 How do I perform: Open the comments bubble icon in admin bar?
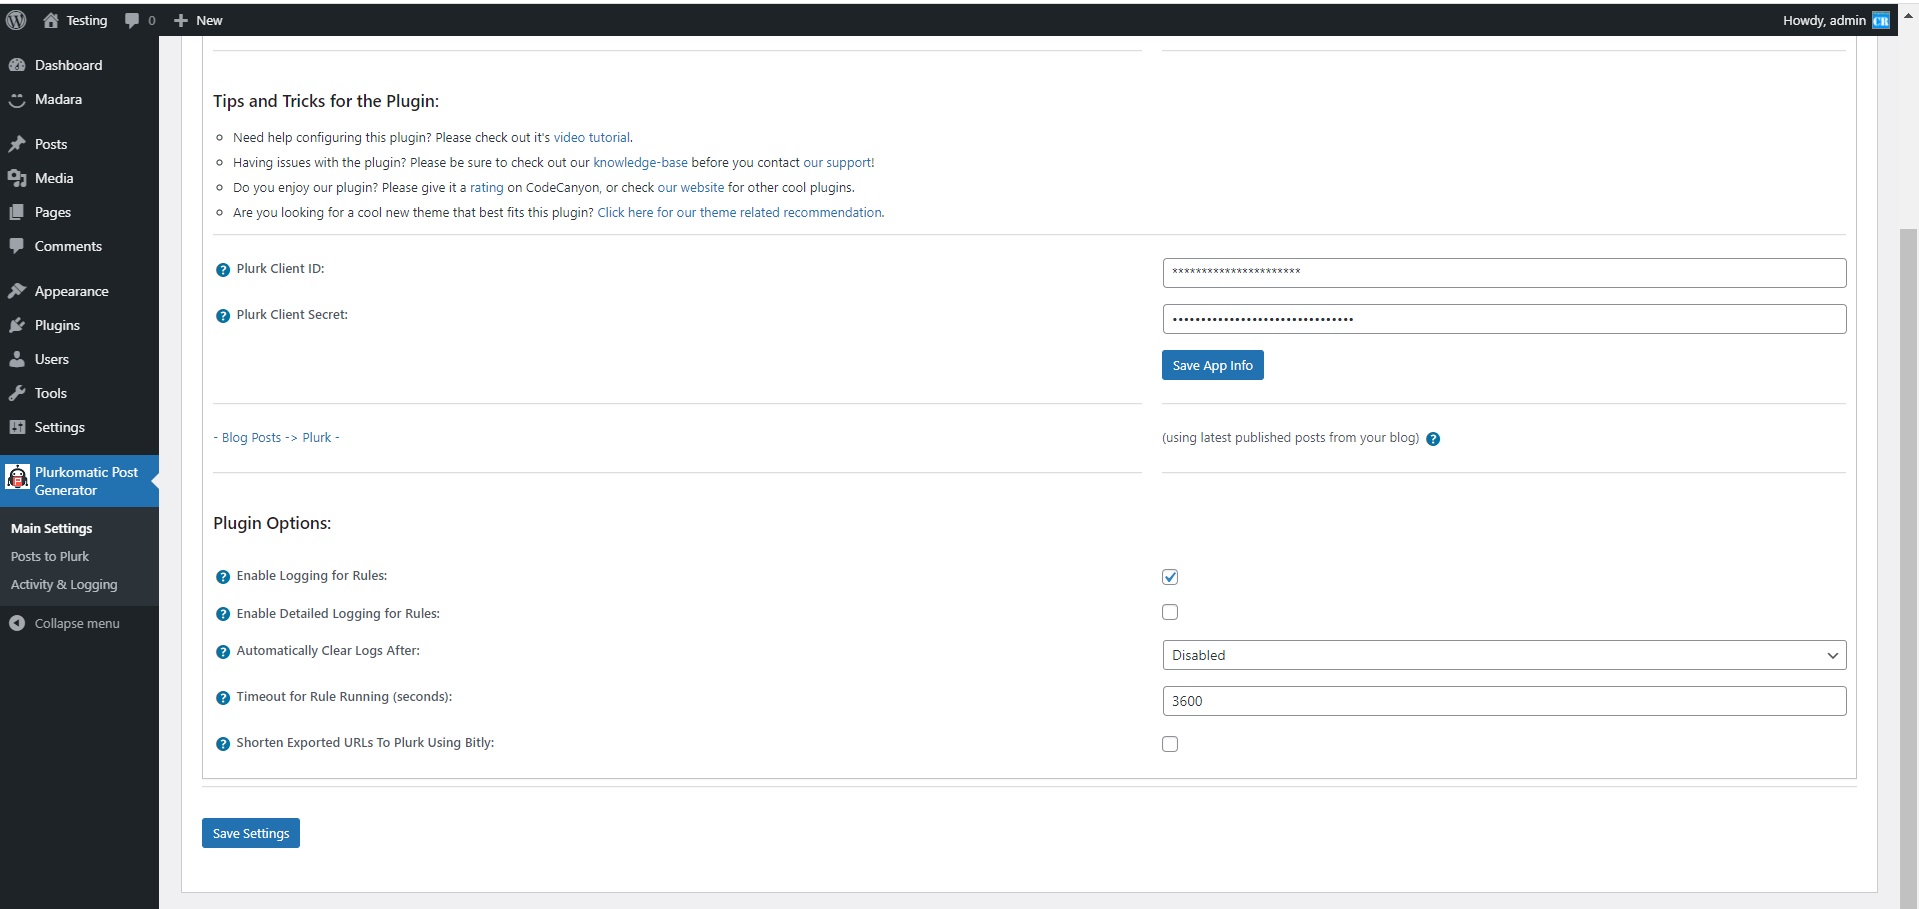coord(132,20)
